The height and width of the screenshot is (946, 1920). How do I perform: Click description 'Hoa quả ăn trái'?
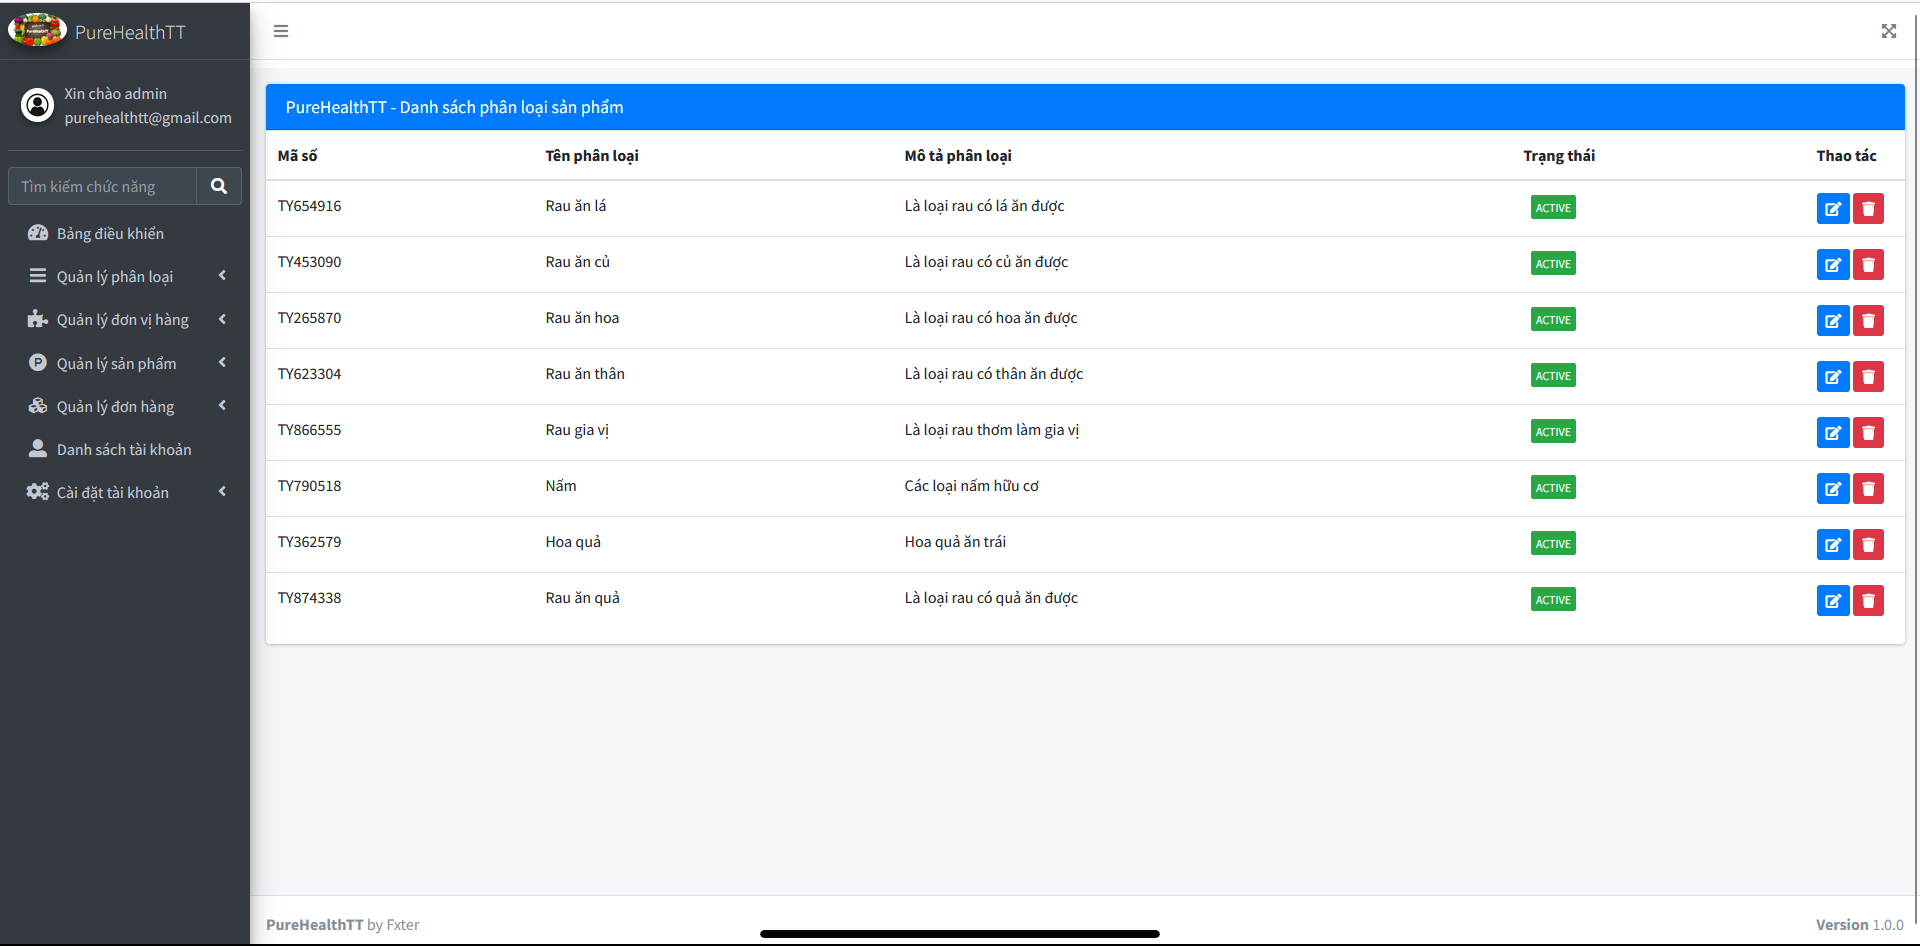955,542
